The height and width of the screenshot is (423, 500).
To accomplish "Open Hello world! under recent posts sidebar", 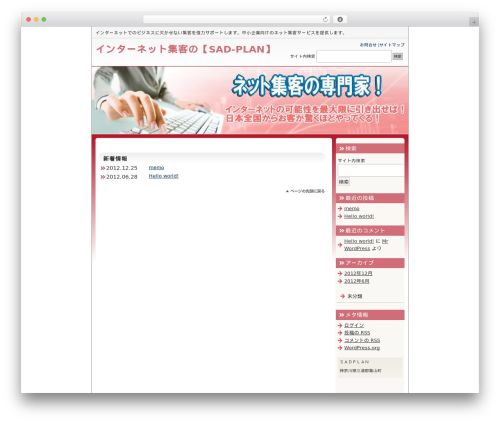I will click(x=359, y=216).
